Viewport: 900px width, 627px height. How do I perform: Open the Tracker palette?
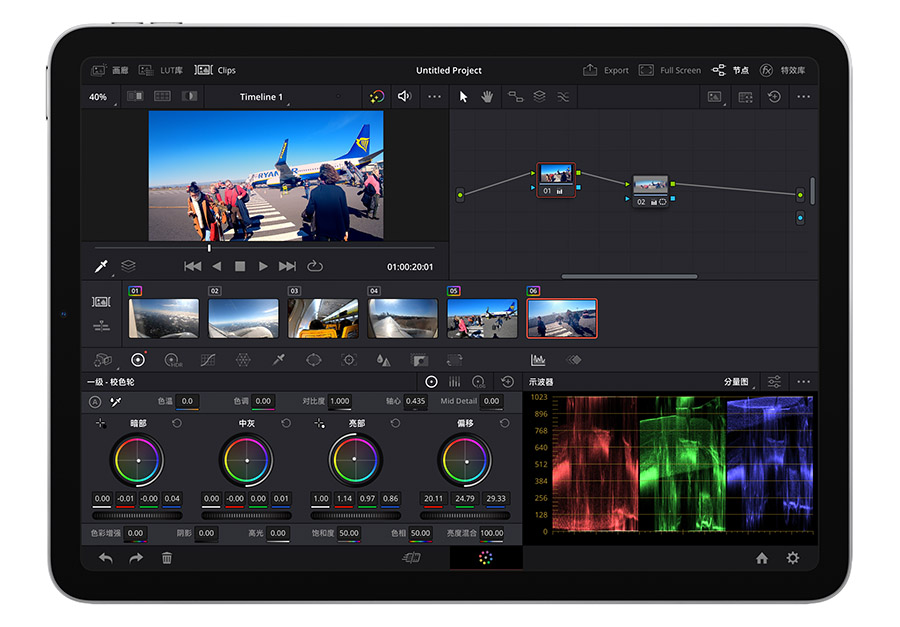[348, 360]
